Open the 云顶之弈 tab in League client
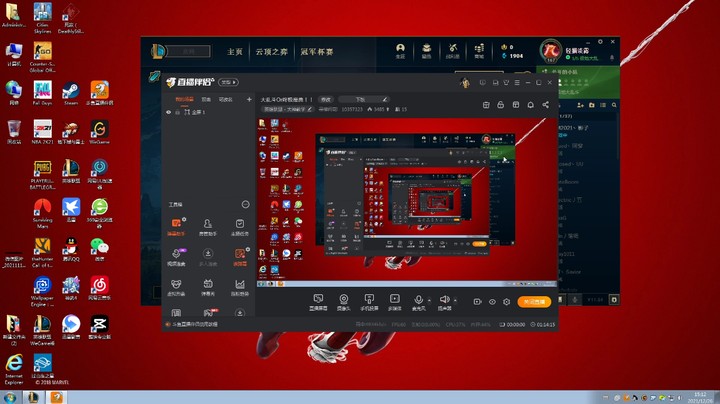 [x=271, y=52]
